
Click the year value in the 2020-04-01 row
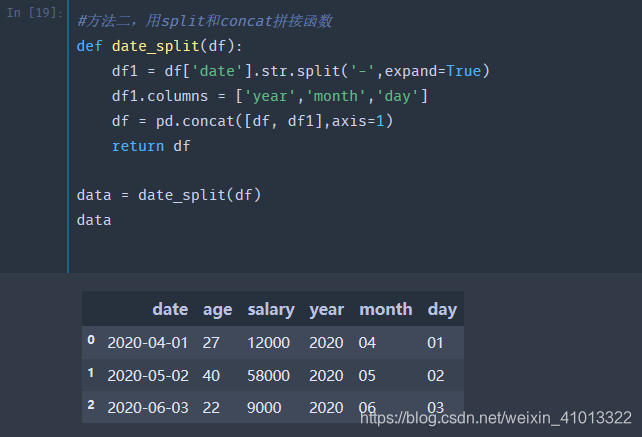[326, 343]
